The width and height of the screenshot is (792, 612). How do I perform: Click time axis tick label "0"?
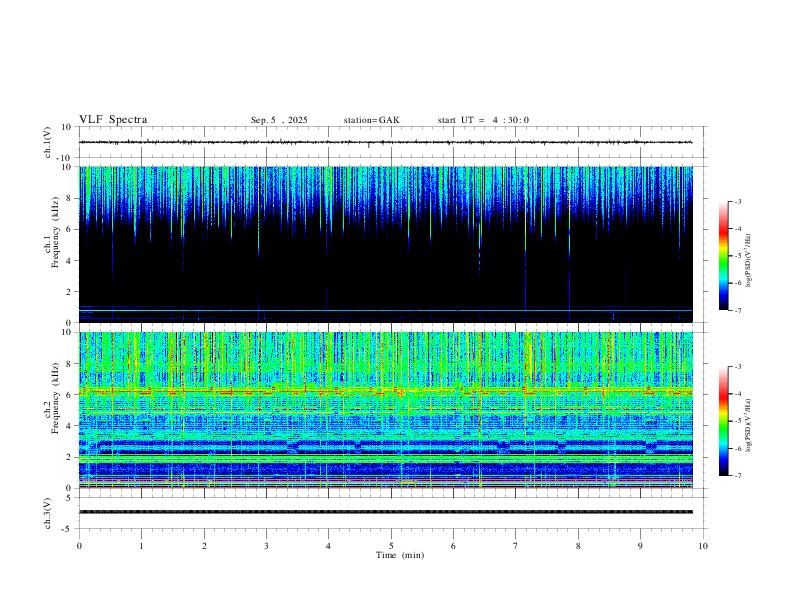79,546
